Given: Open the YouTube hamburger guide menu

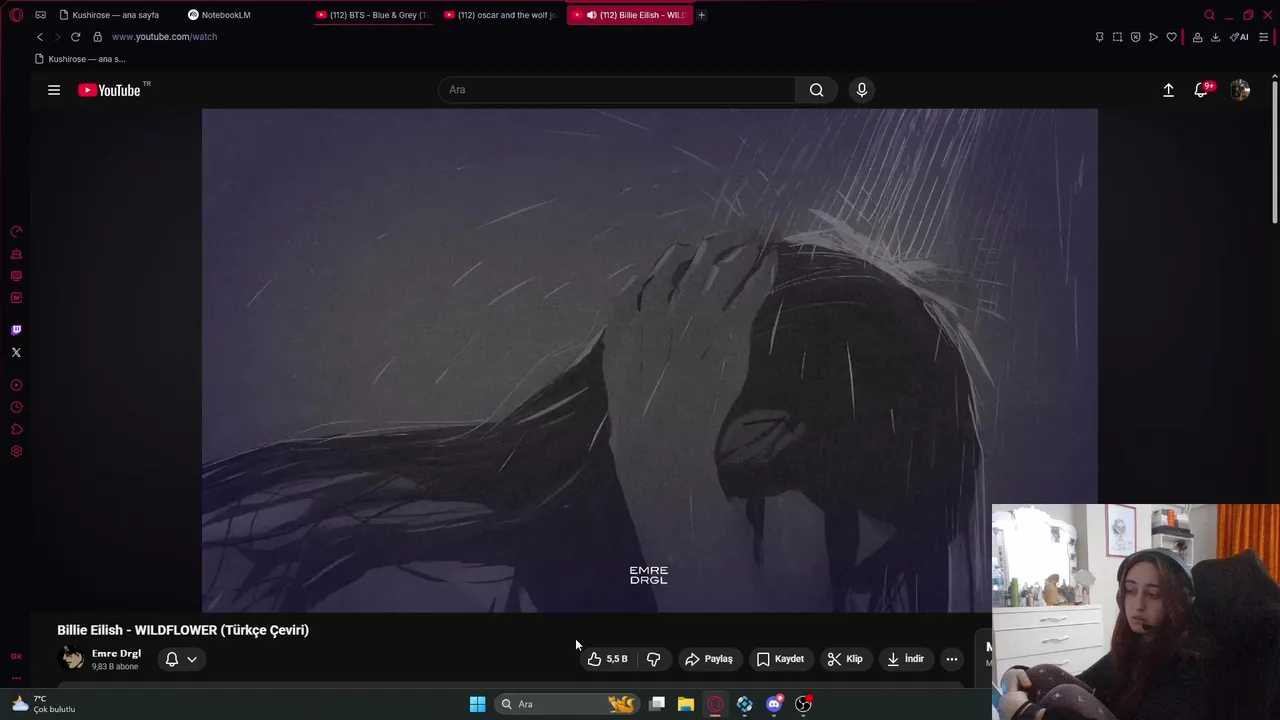Looking at the screenshot, I should point(54,90).
